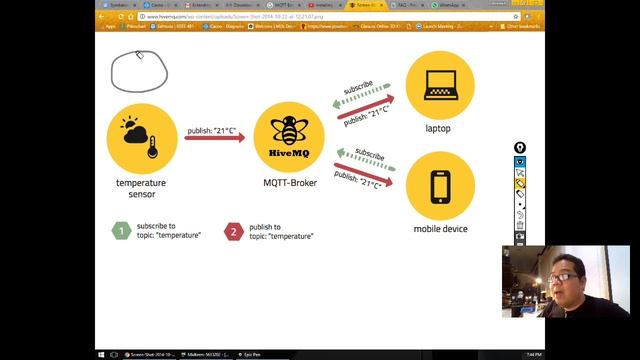Bookmark this page with the star icon
This screenshot has width=640, height=360.
click(x=516, y=17)
